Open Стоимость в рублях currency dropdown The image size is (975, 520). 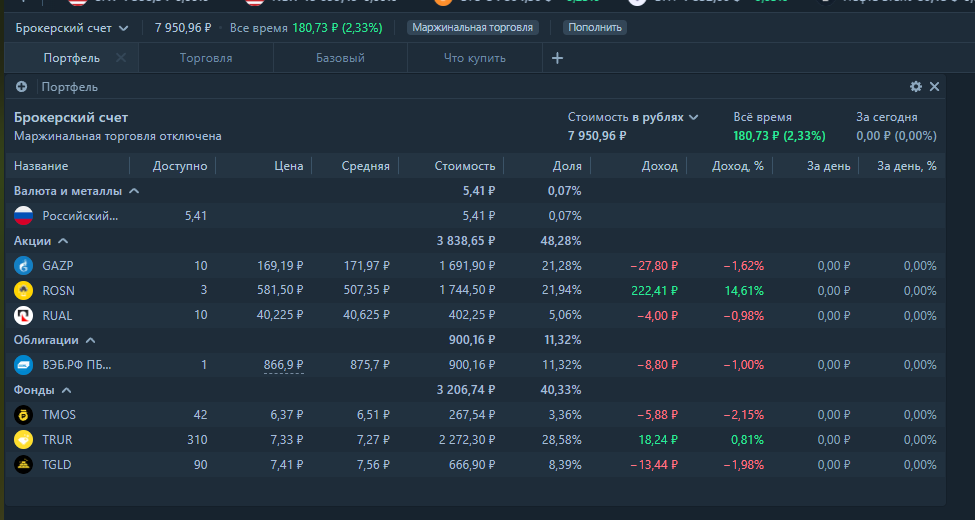tap(633, 117)
